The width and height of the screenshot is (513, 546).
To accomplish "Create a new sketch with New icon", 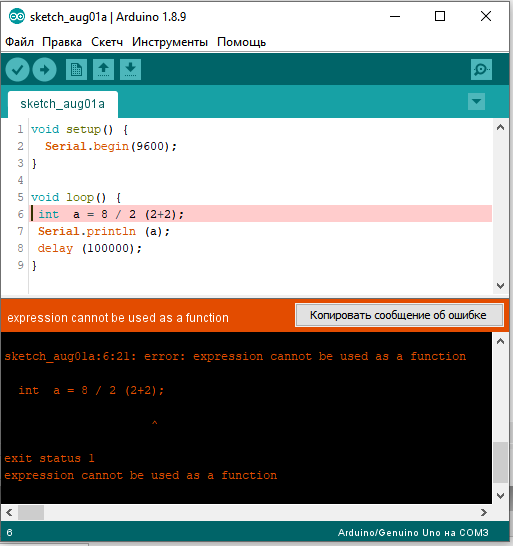I will tap(76, 70).
